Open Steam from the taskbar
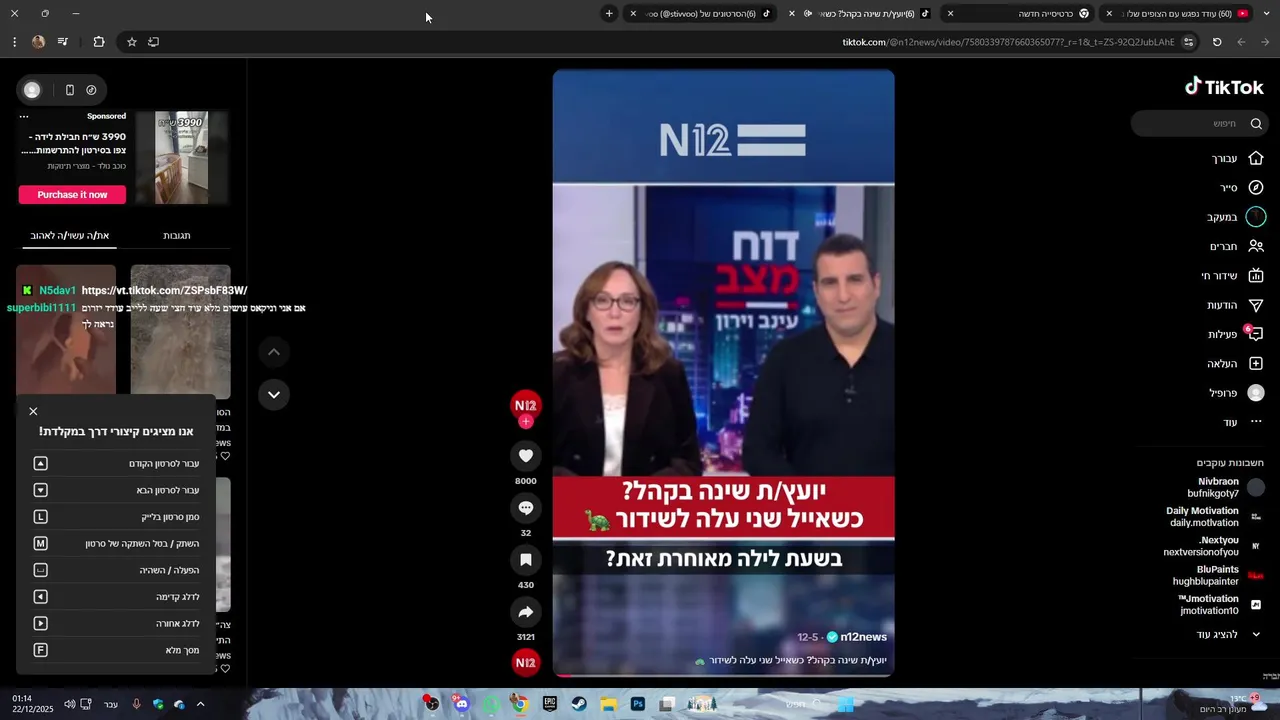 (x=579, y=704)
